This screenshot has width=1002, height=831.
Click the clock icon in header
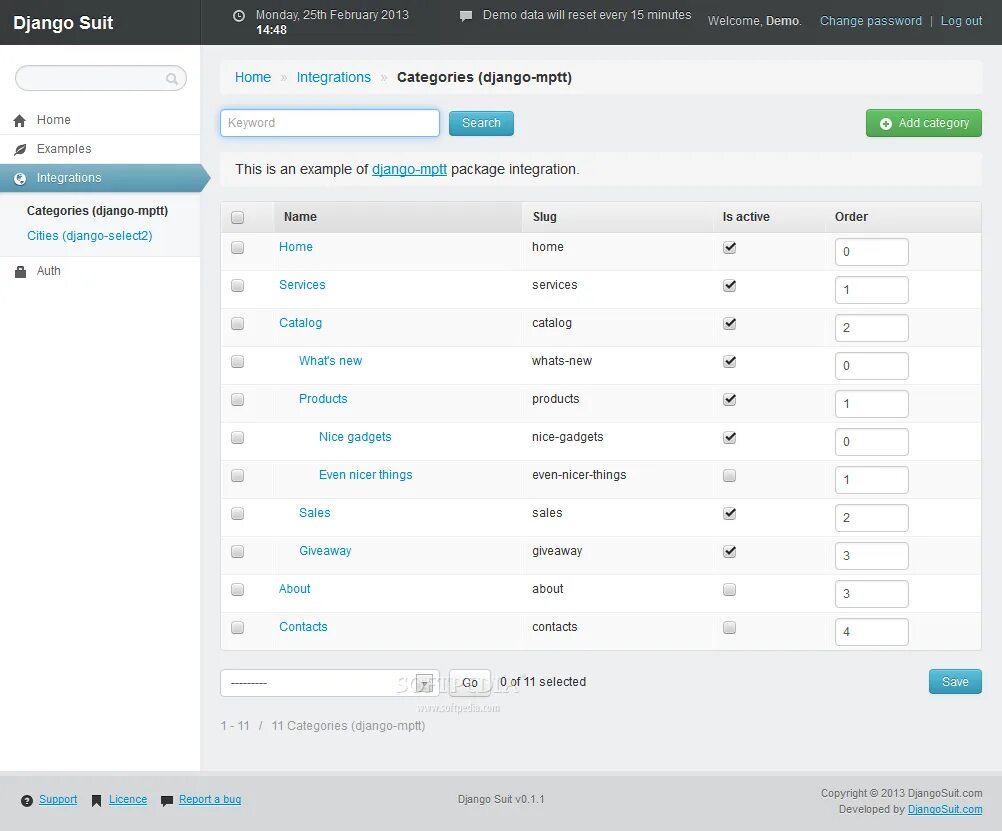point(238,16)
